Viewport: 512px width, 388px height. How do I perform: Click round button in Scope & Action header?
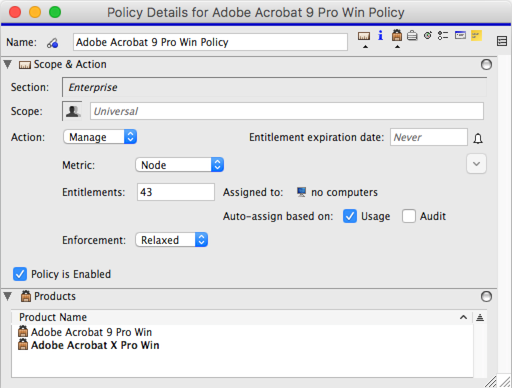tap(486, 64)
